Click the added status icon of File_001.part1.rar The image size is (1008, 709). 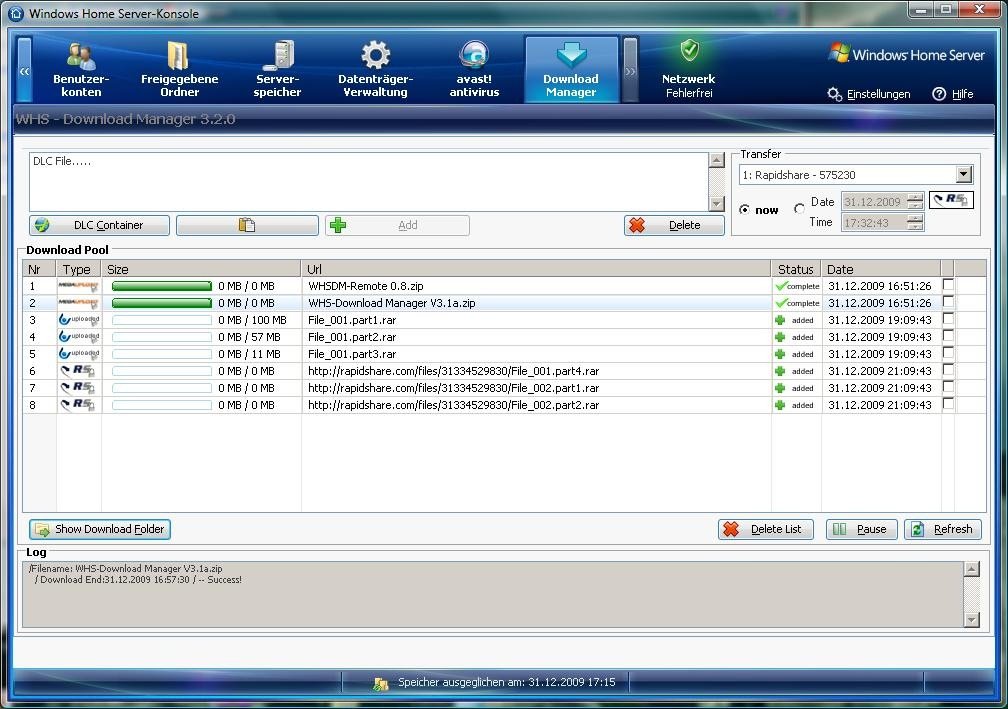[780, 320]
